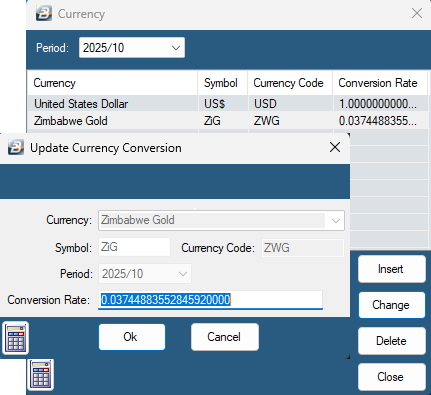Viewport: 431px width, 395px height.
Task: Open the disabled Currency combo box arrow
Action: pos(335,220)
